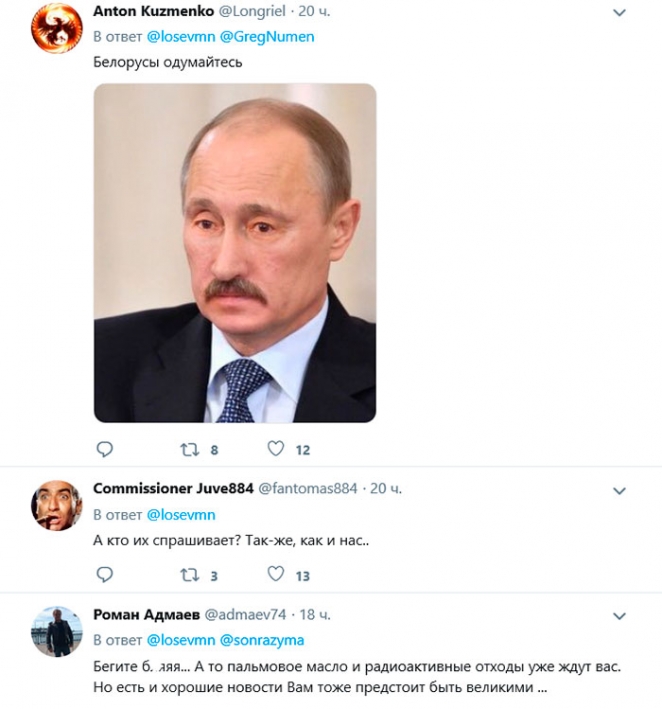Retweet Commissioner Juve884's tweet
662x709 pixels.
click(x=189, y=574)
